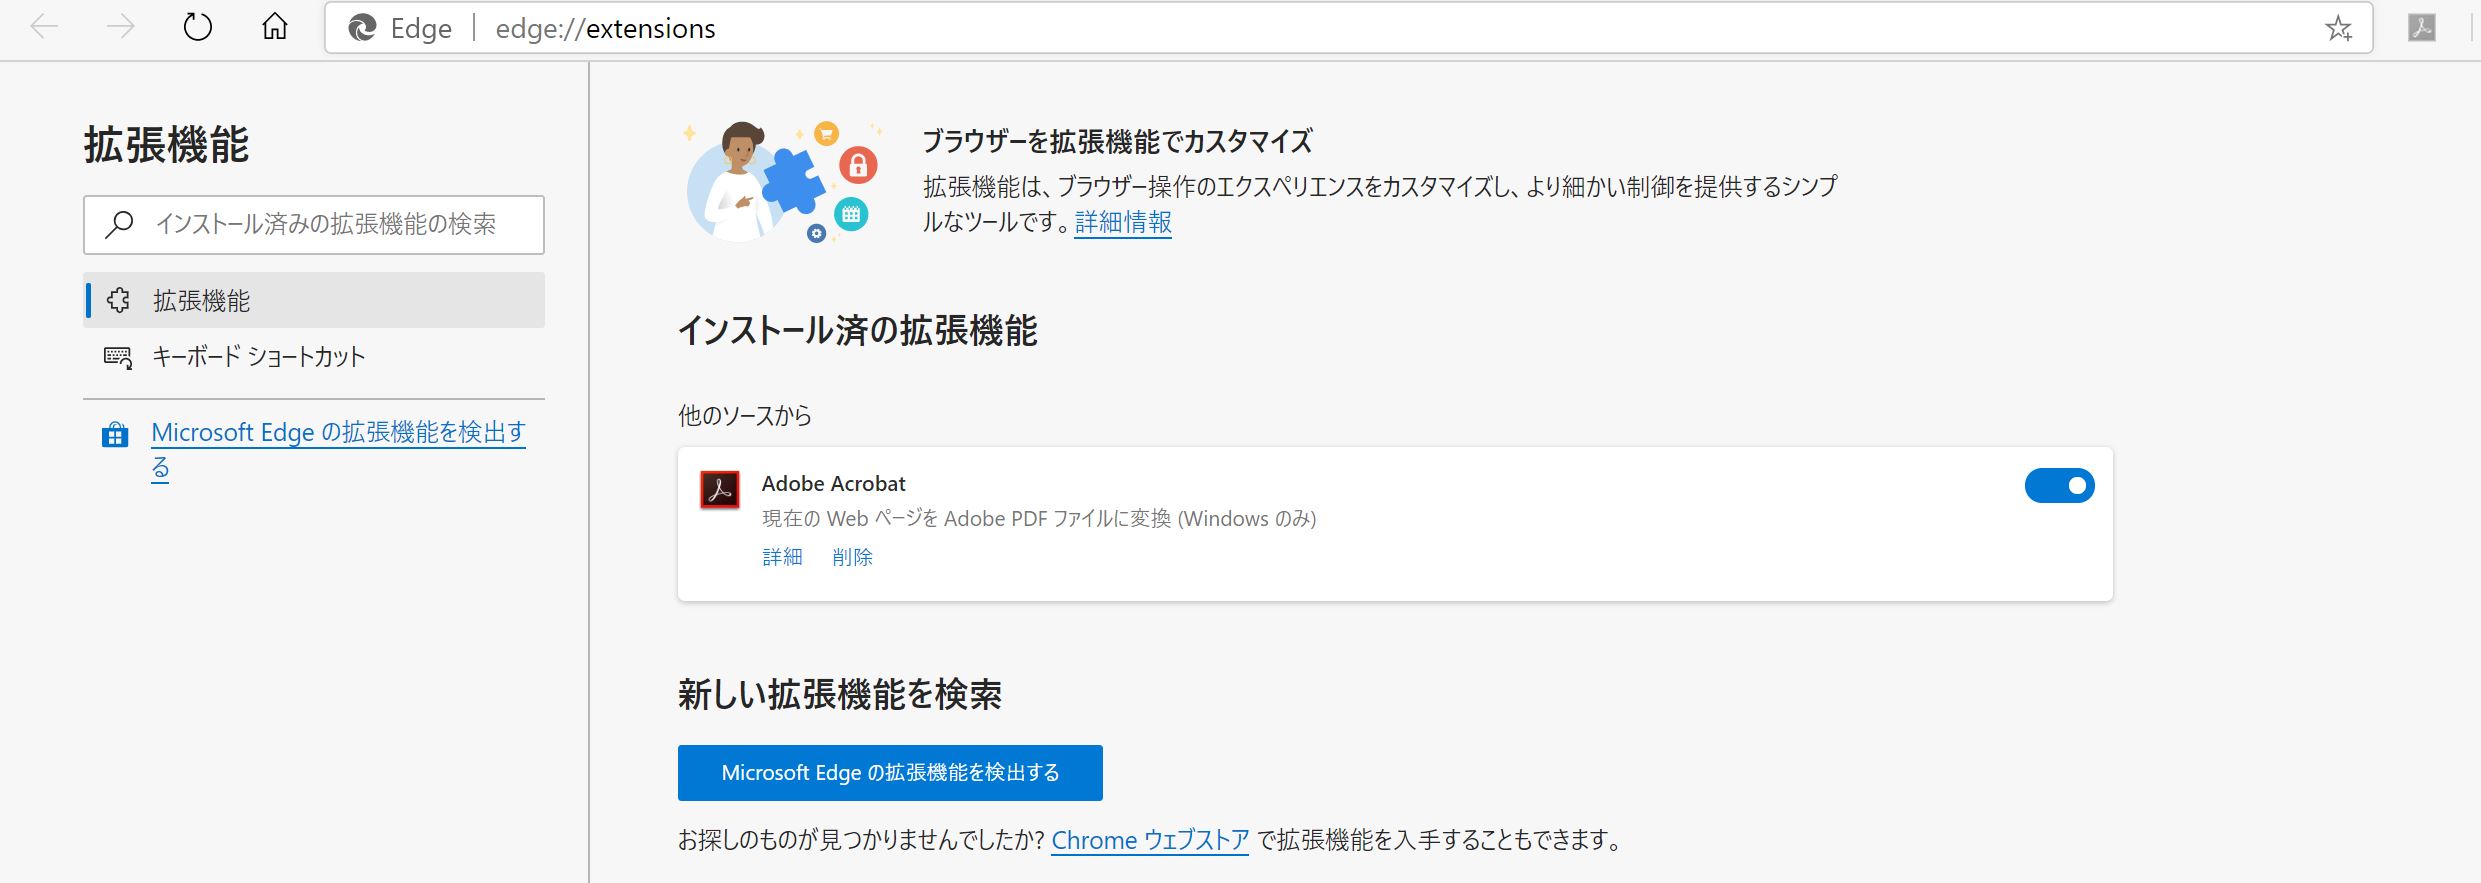Click the browser back arrow

[45, 27]
